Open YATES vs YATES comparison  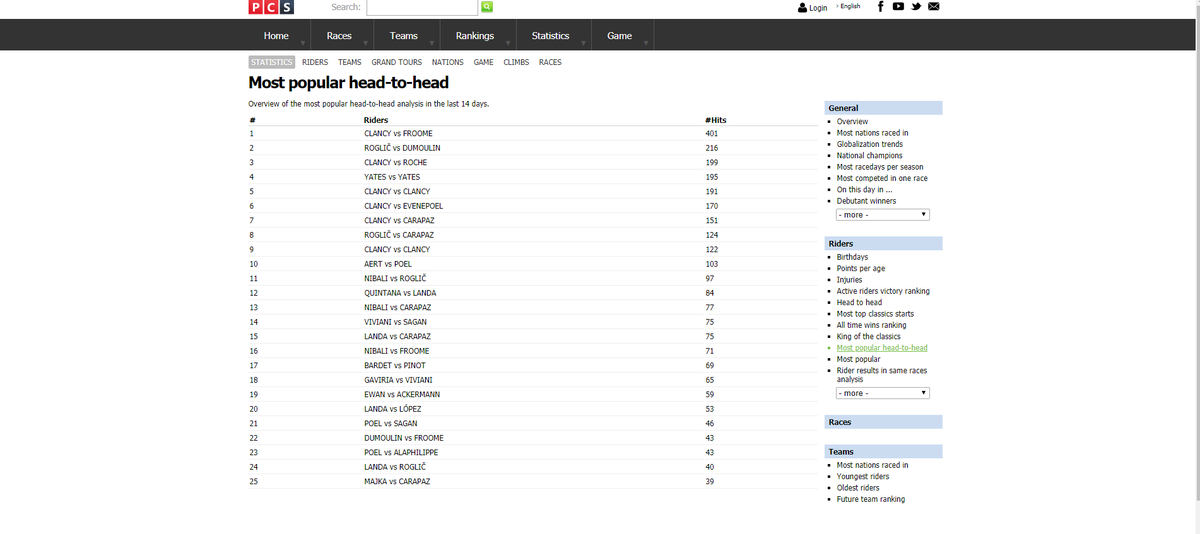click(x=391, y=177)
